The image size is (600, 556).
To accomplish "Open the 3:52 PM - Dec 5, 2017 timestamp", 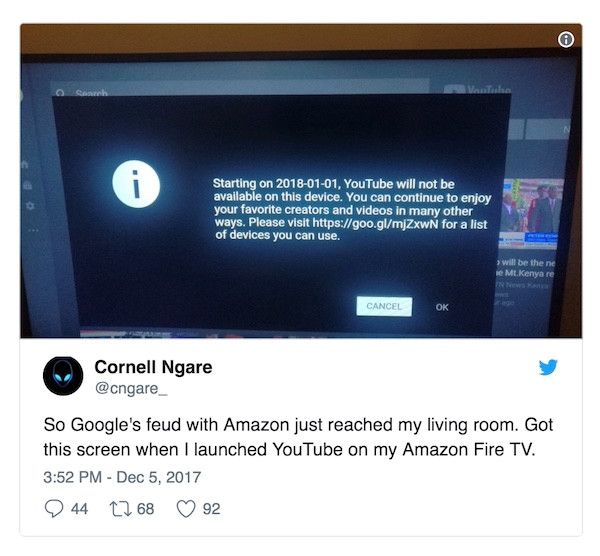I will [x=122, y=477].
